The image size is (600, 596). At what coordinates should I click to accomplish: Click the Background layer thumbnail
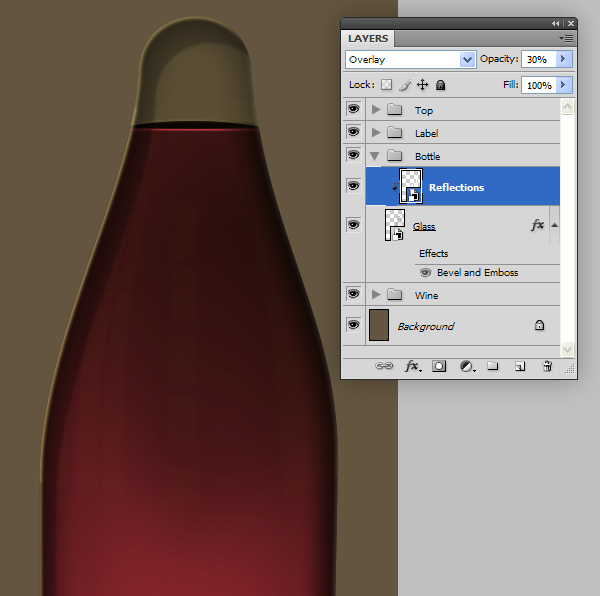point(379,325)
